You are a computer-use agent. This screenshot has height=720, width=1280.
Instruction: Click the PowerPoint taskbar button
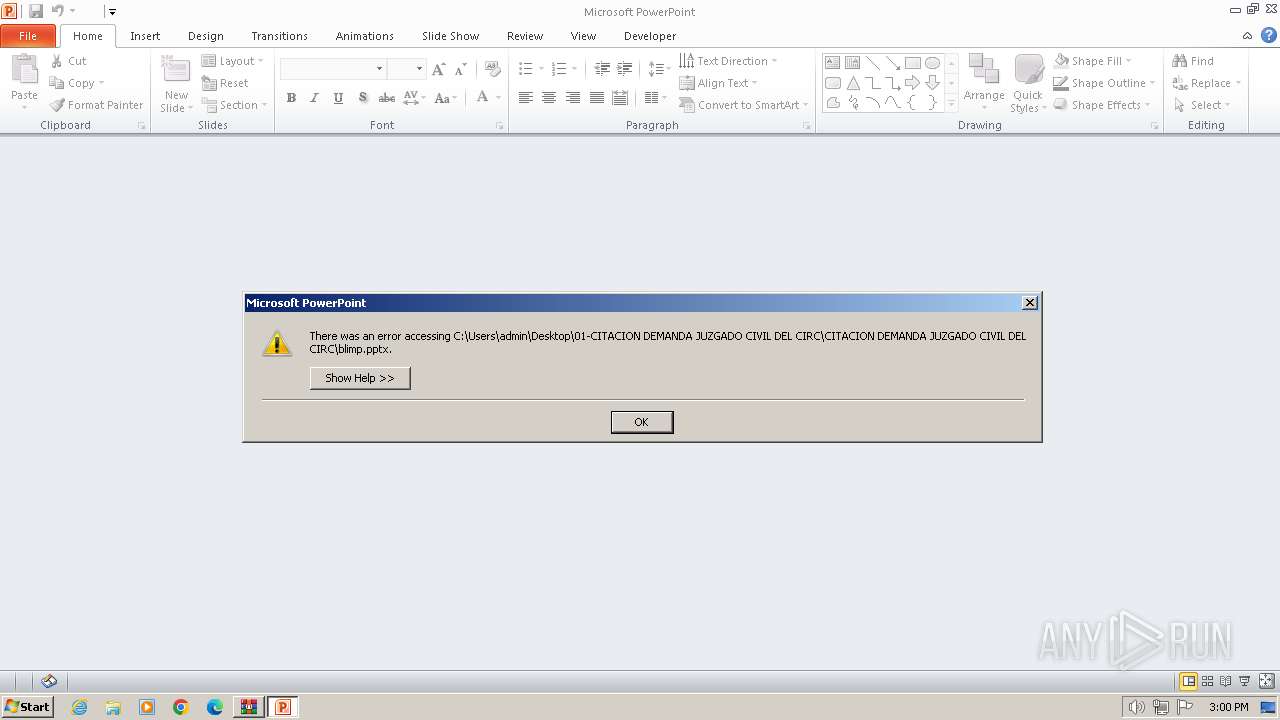coord(282,707)
